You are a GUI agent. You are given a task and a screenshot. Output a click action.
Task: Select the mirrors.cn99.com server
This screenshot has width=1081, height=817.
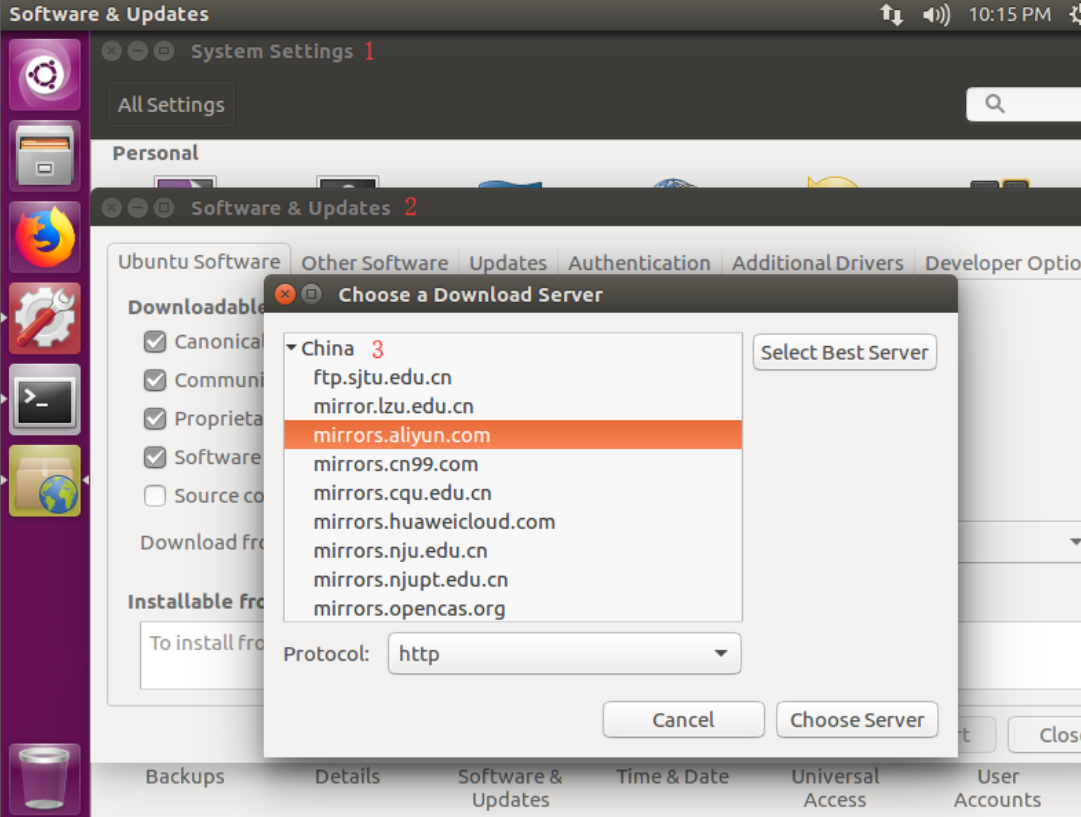pyautogui.click(x=513, y=464)
